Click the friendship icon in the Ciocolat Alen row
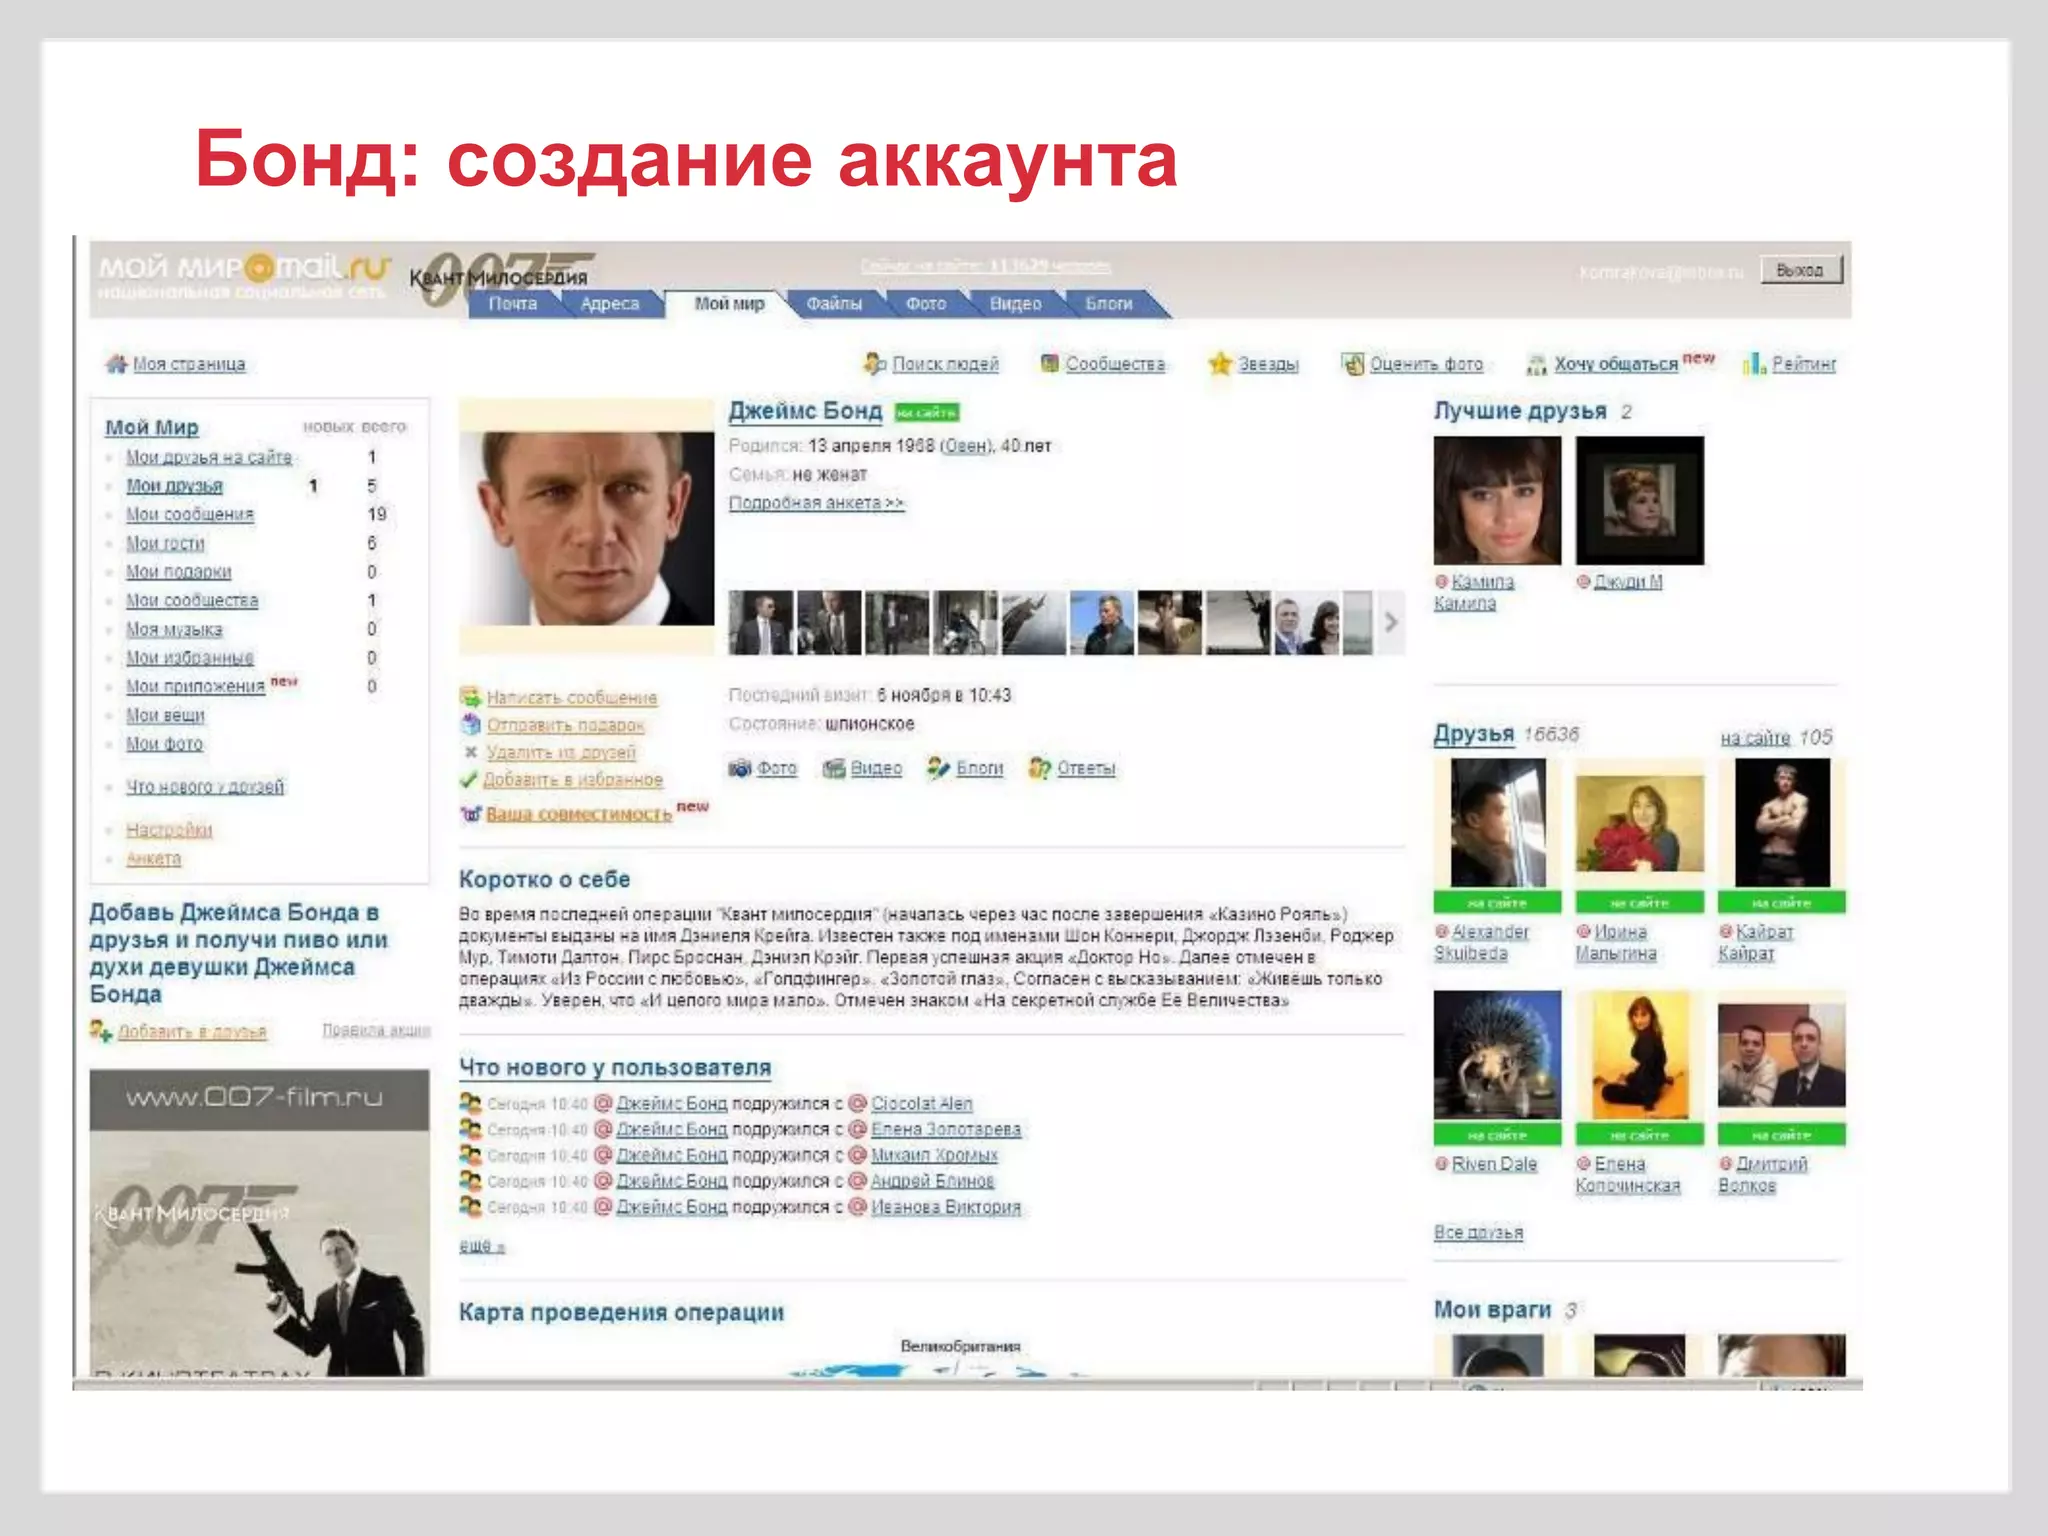 [x=470, y=1103]
